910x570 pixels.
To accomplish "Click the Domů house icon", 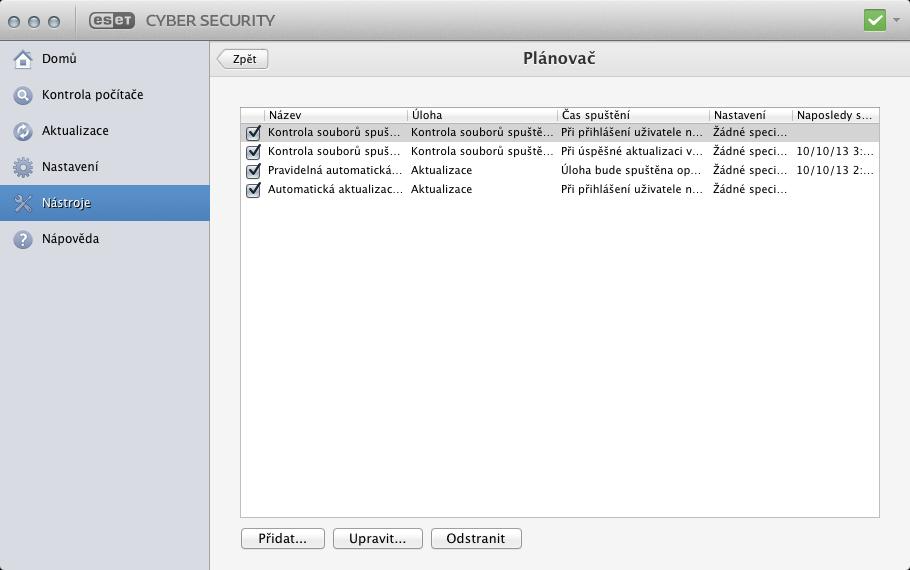I will (x=23, y=59).
